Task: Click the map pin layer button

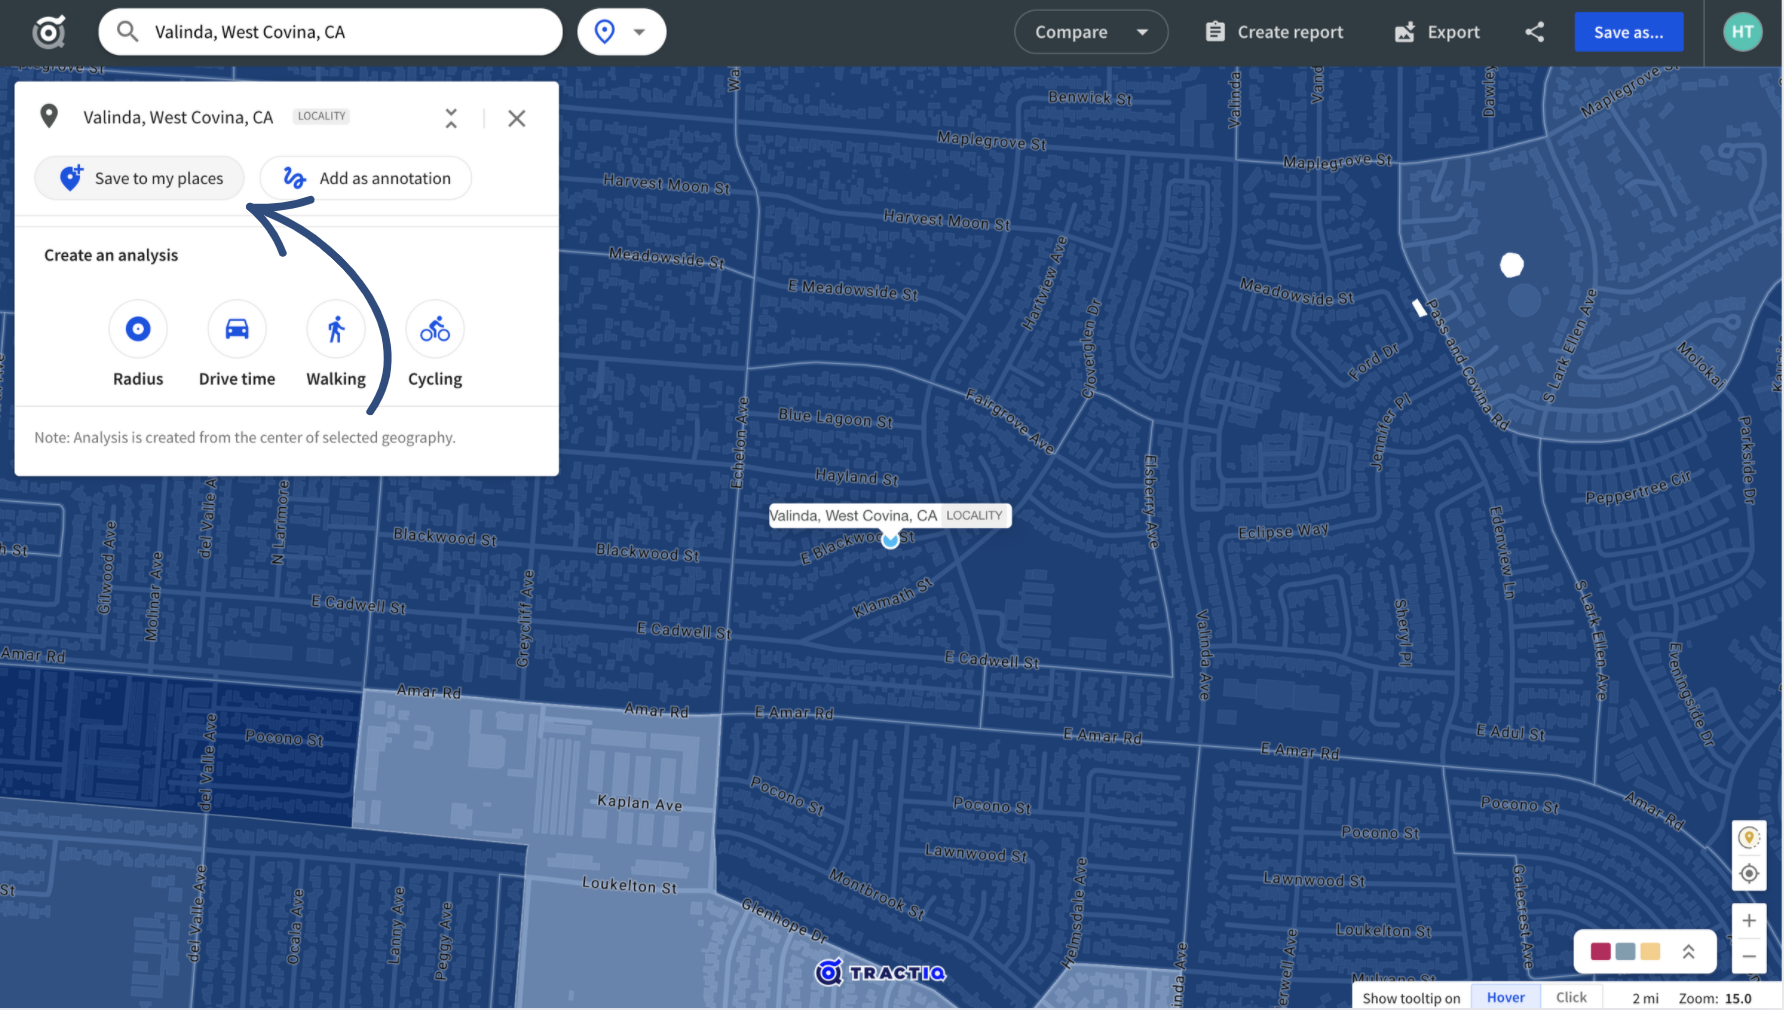Action: click(1749, 838)
